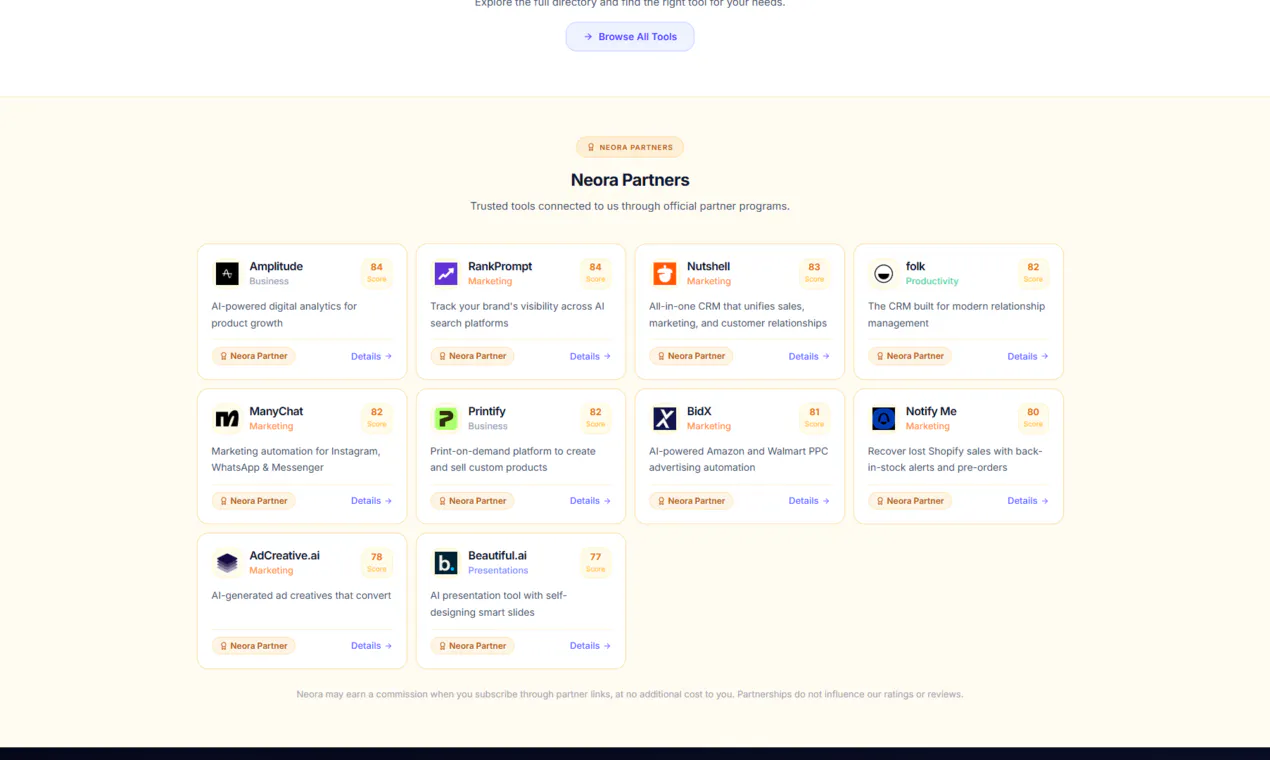The width and height of the screenshot is (1270, 760).
Task: Click the Notify Me tool name
Action: coord(931,411)
